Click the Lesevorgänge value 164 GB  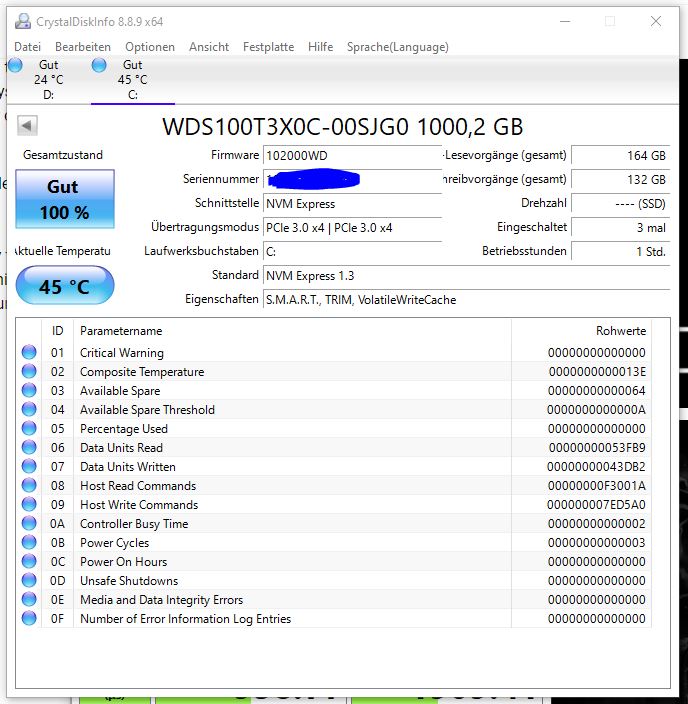[621, 155]
